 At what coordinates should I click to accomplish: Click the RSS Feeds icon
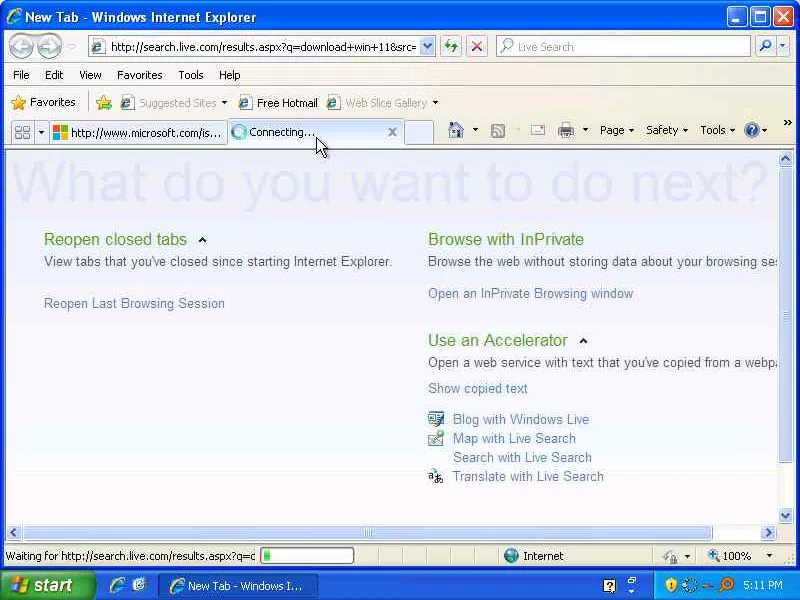pyautogui.click(x=497, y=131)
